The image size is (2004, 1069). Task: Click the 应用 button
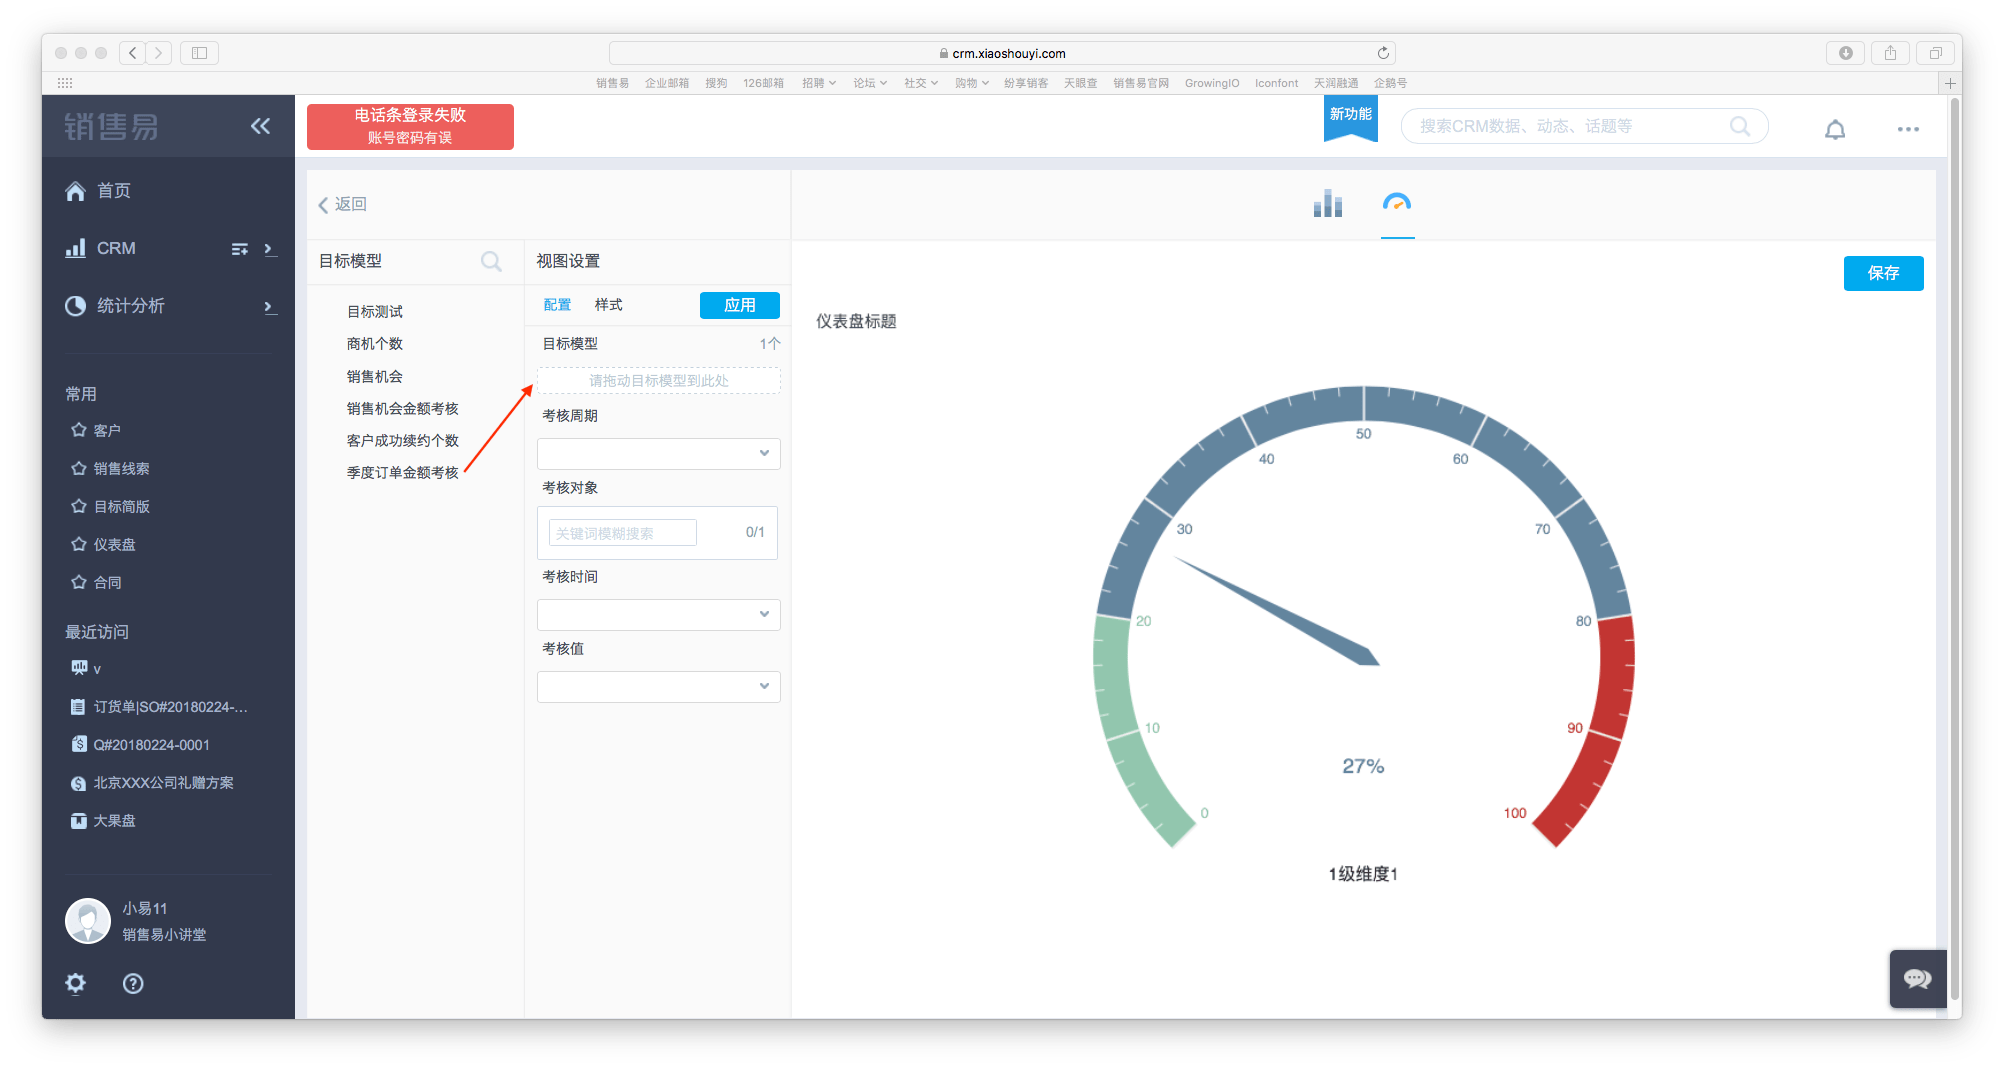(x=739, y=305)
